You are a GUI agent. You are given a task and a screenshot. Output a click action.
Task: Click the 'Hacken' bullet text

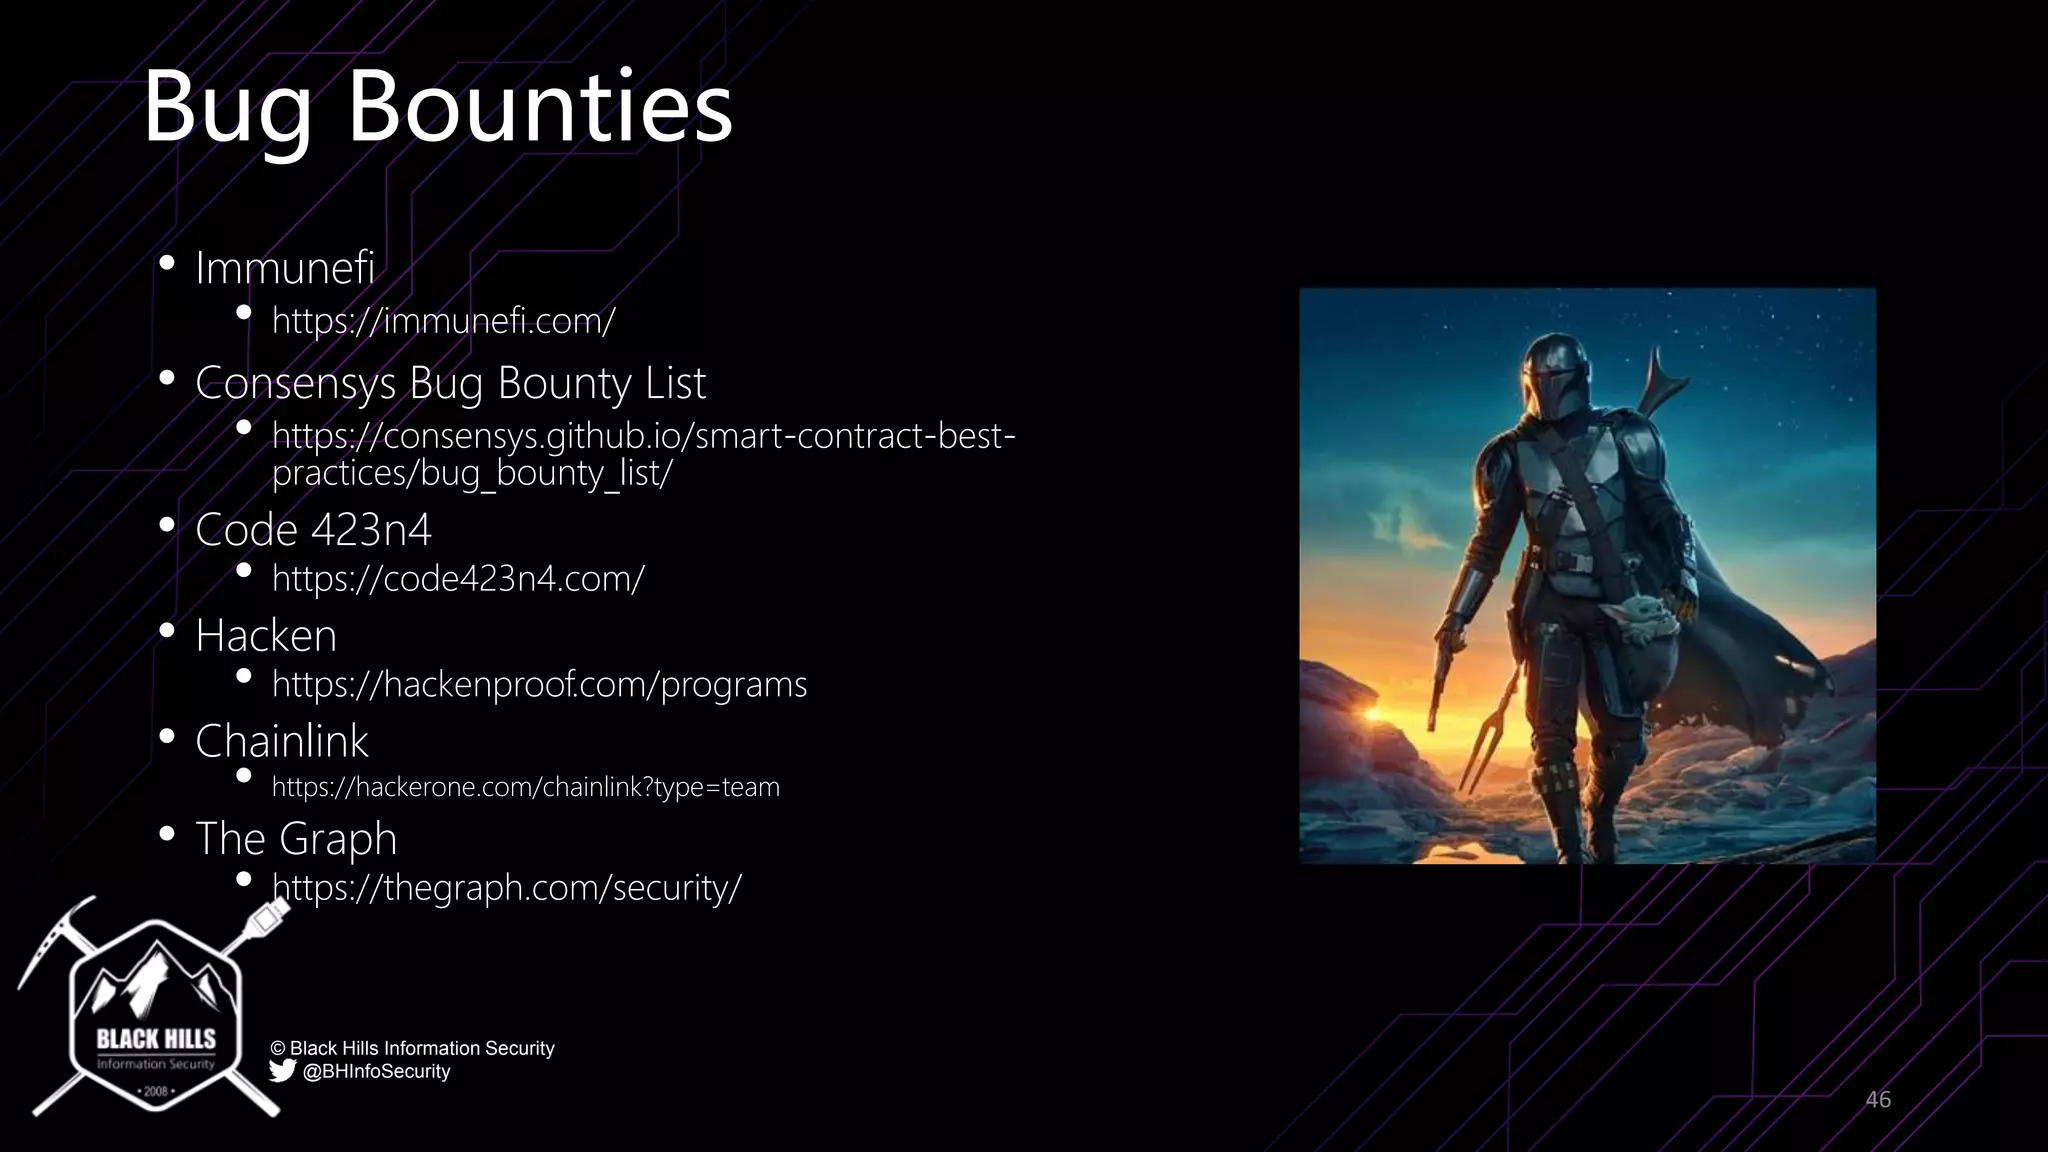point(266,636)
